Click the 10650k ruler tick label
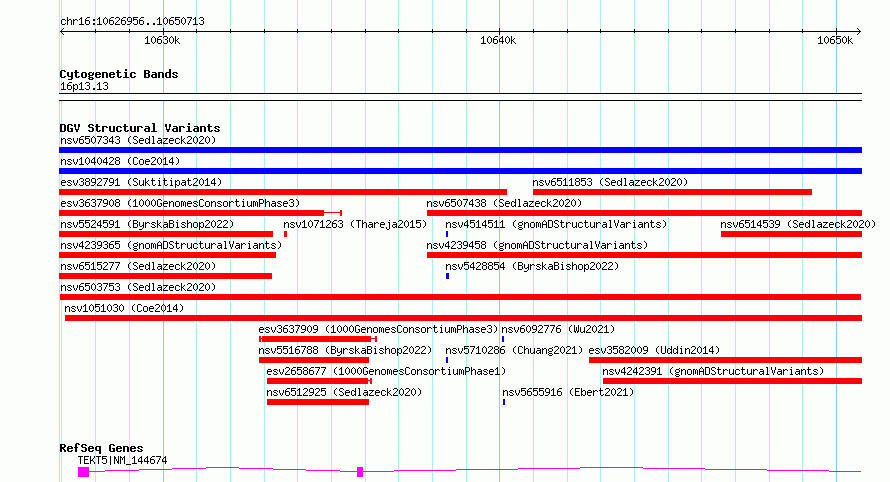Screen dimensions: 890x482 835,40
